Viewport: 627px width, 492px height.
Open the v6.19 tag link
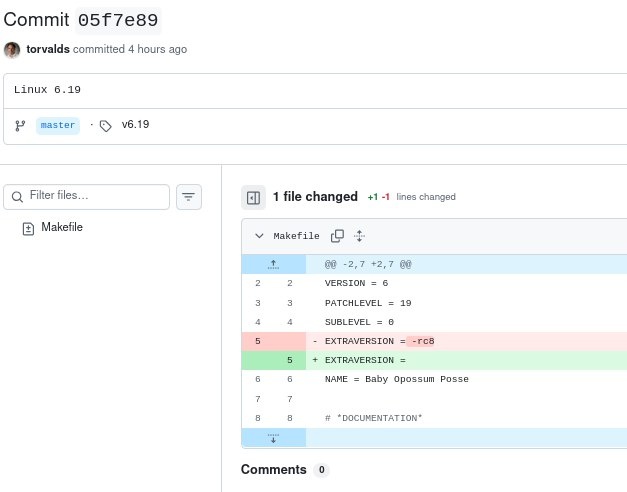point(135,124)
